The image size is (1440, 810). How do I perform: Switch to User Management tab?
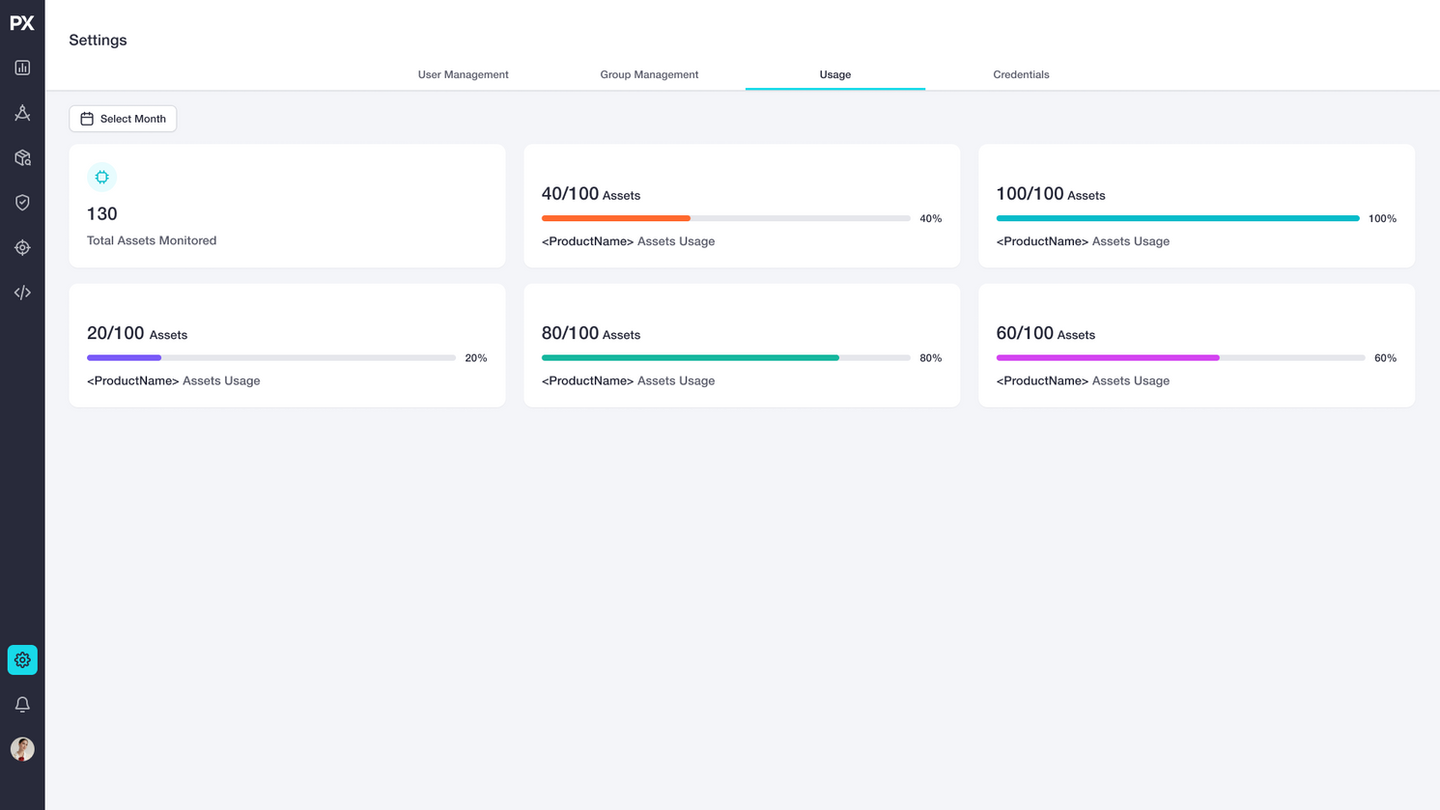[463, 75]
